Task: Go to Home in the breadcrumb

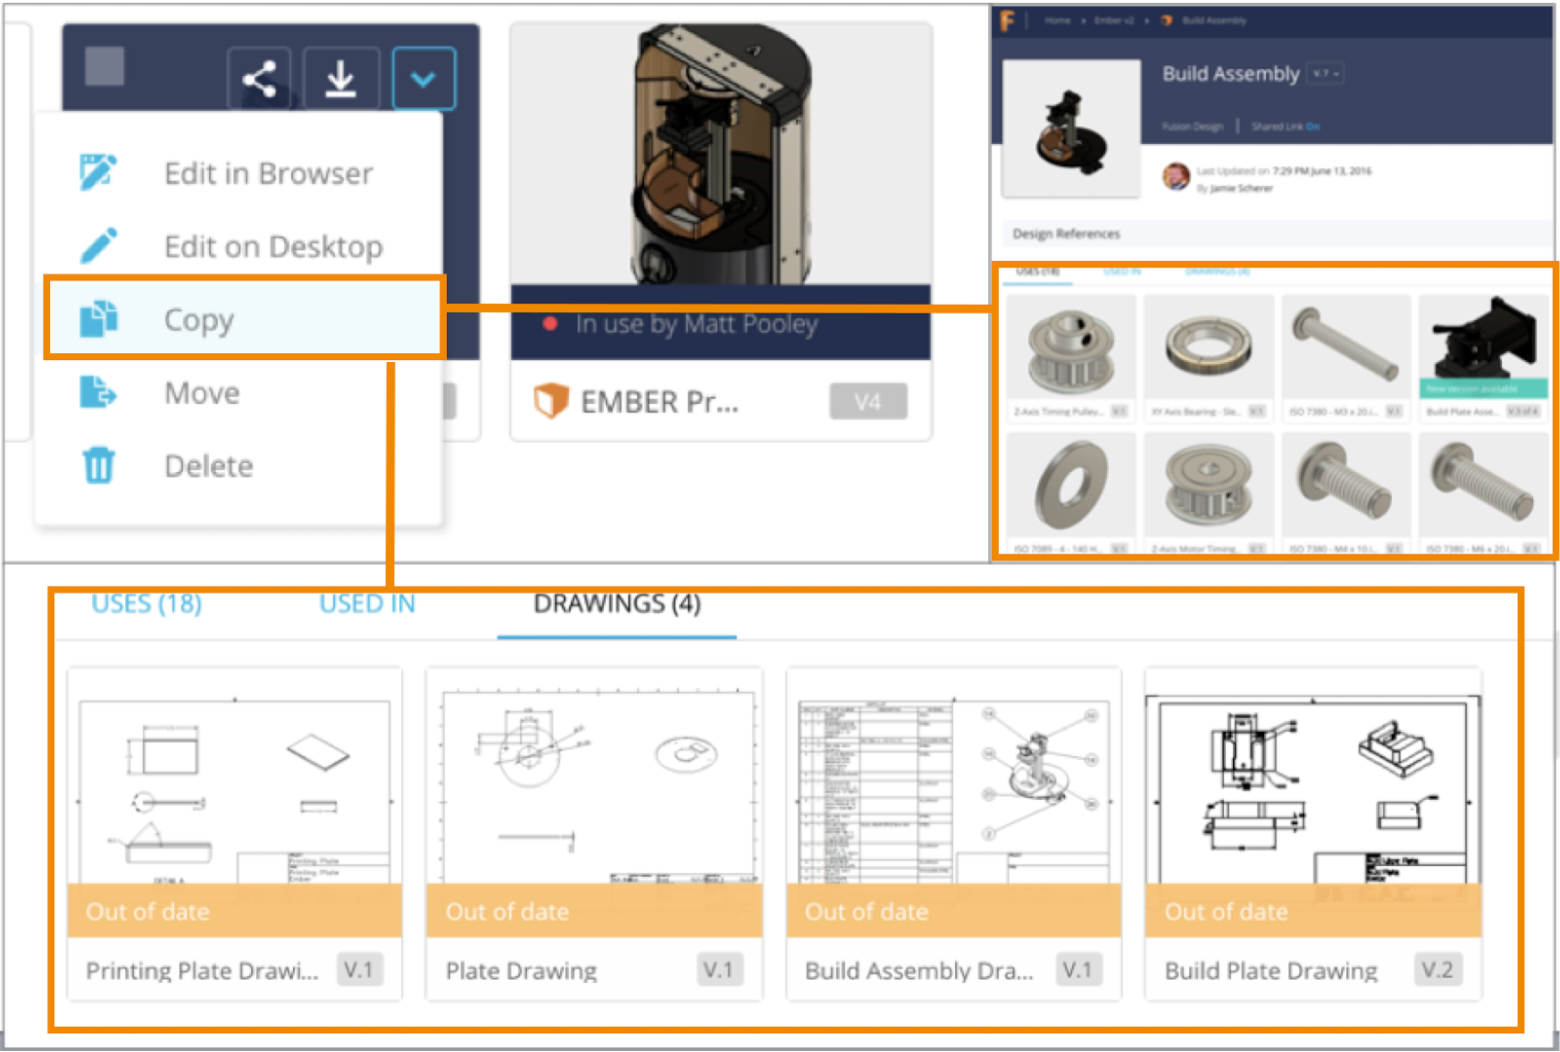Action: tap(1057, 20)
